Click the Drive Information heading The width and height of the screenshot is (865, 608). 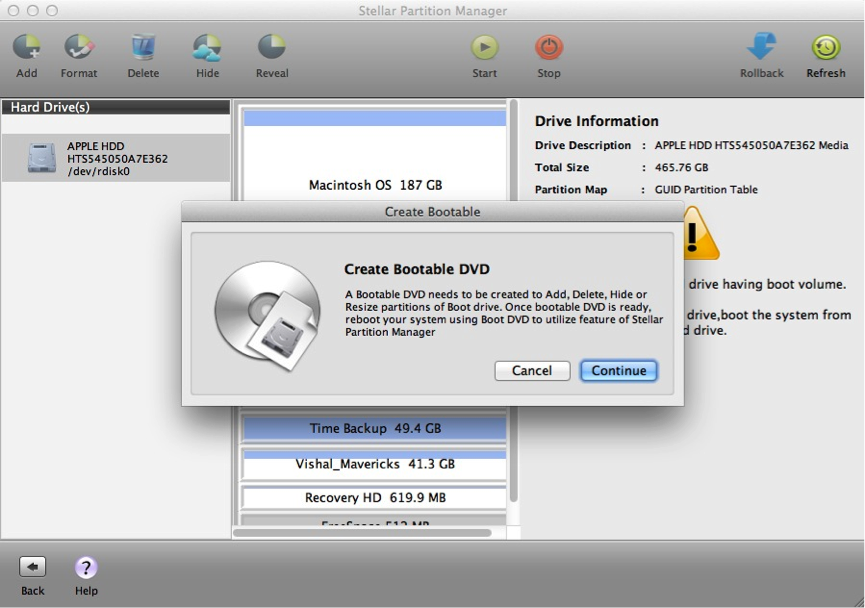click(x=596, y=121)
